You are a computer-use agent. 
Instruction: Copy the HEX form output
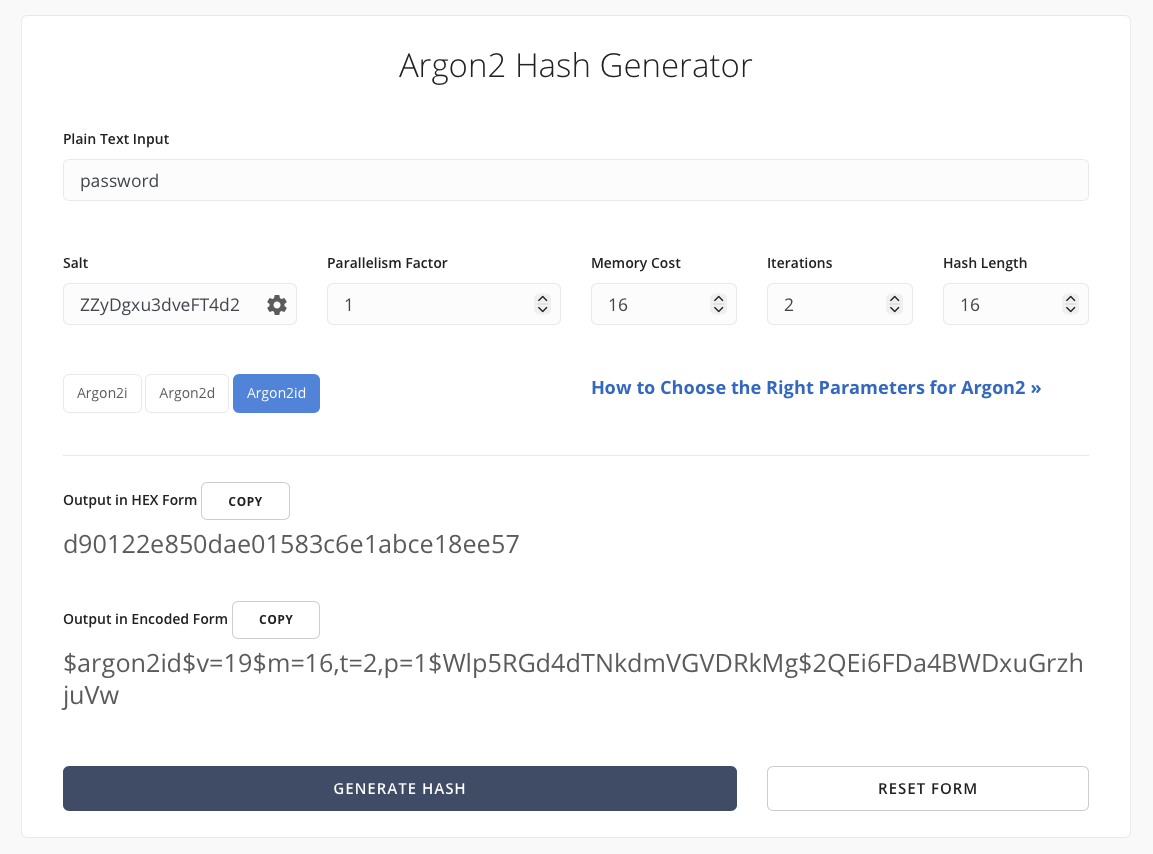click(x=245, y=501)
